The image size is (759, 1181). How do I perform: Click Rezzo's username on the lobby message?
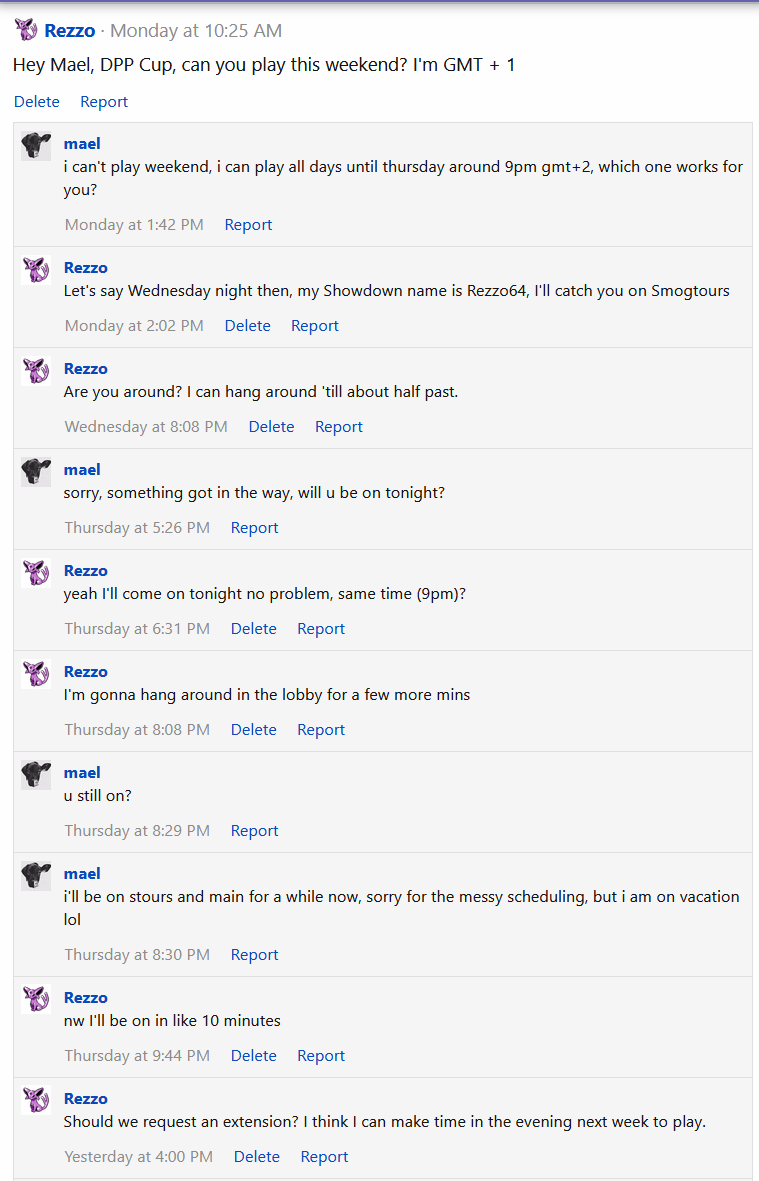[85, 671]
